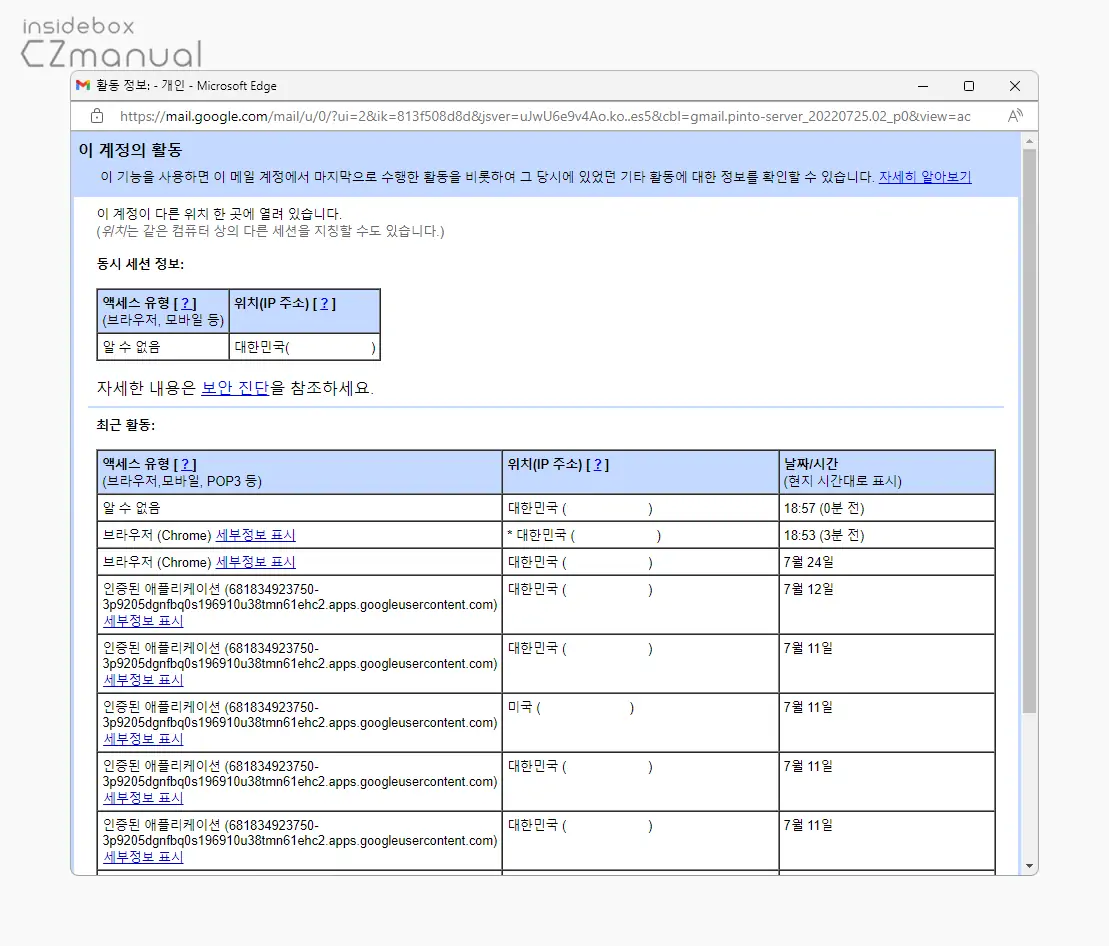1109x946 pixels.
Task: Select '알 수 없음' cell in session table
Action: [163, 346]
